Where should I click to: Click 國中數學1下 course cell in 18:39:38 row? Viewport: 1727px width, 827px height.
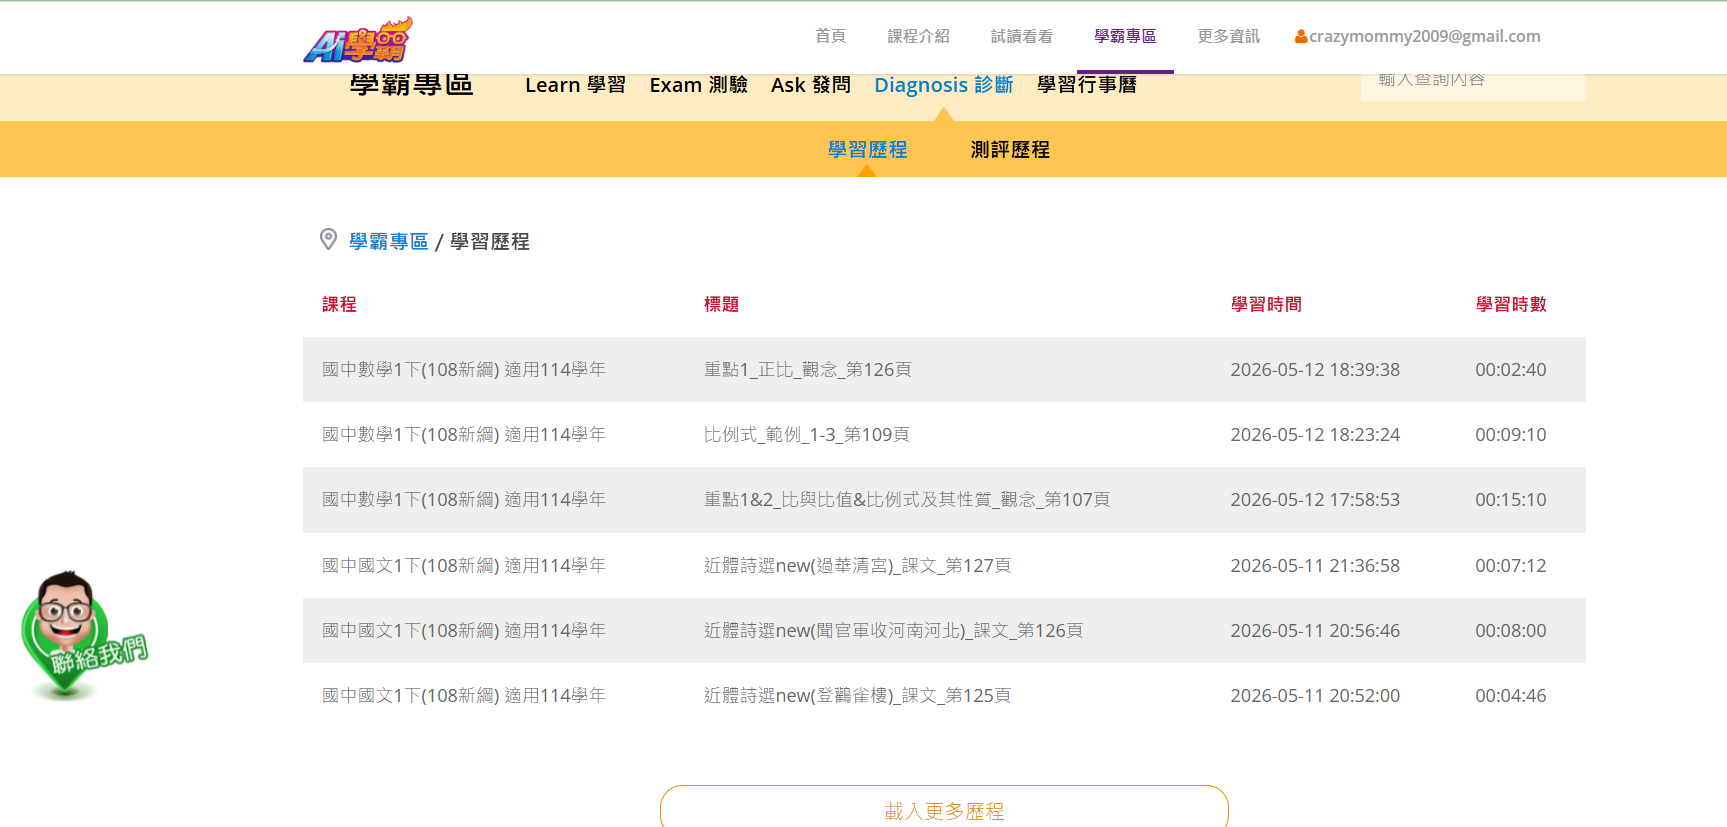click(464, 369)
